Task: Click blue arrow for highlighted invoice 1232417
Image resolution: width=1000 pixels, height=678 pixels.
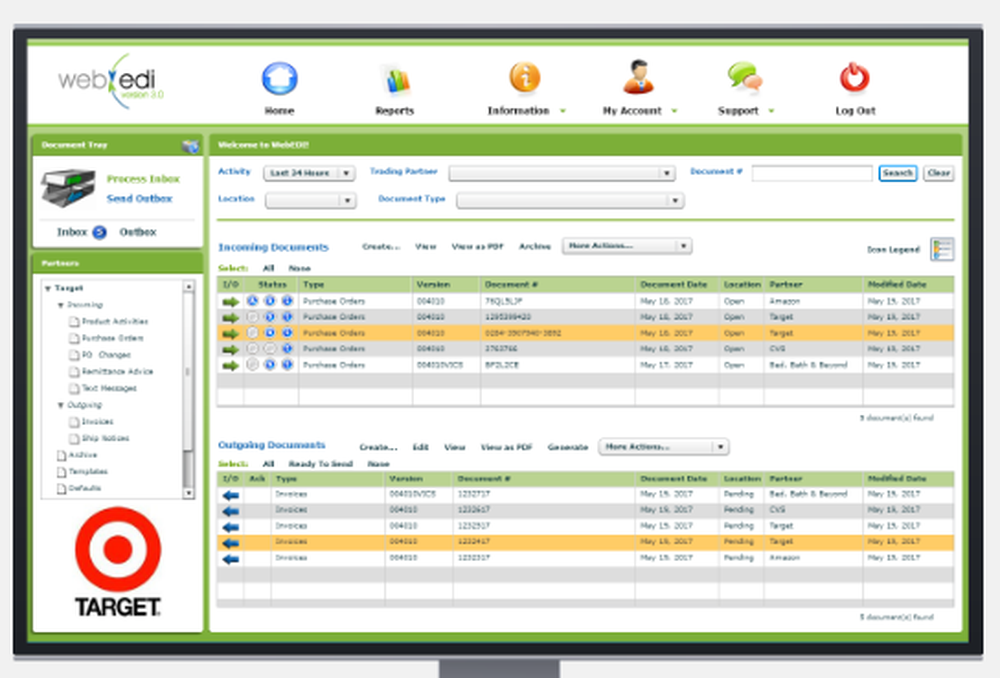Action: 231,543
